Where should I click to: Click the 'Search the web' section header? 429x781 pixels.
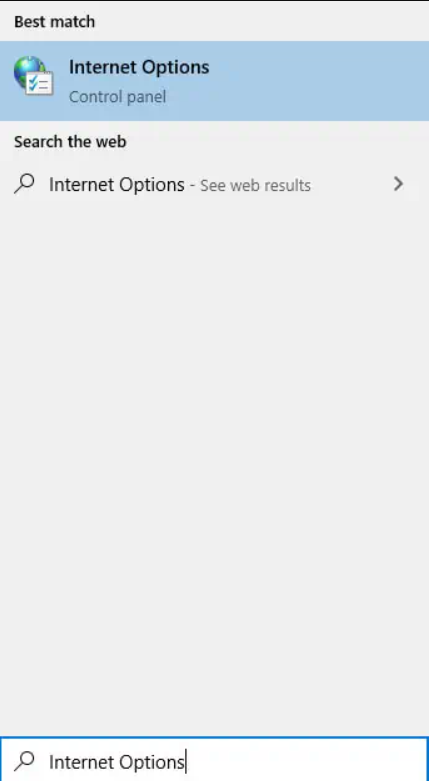click(x=70, y=142)
